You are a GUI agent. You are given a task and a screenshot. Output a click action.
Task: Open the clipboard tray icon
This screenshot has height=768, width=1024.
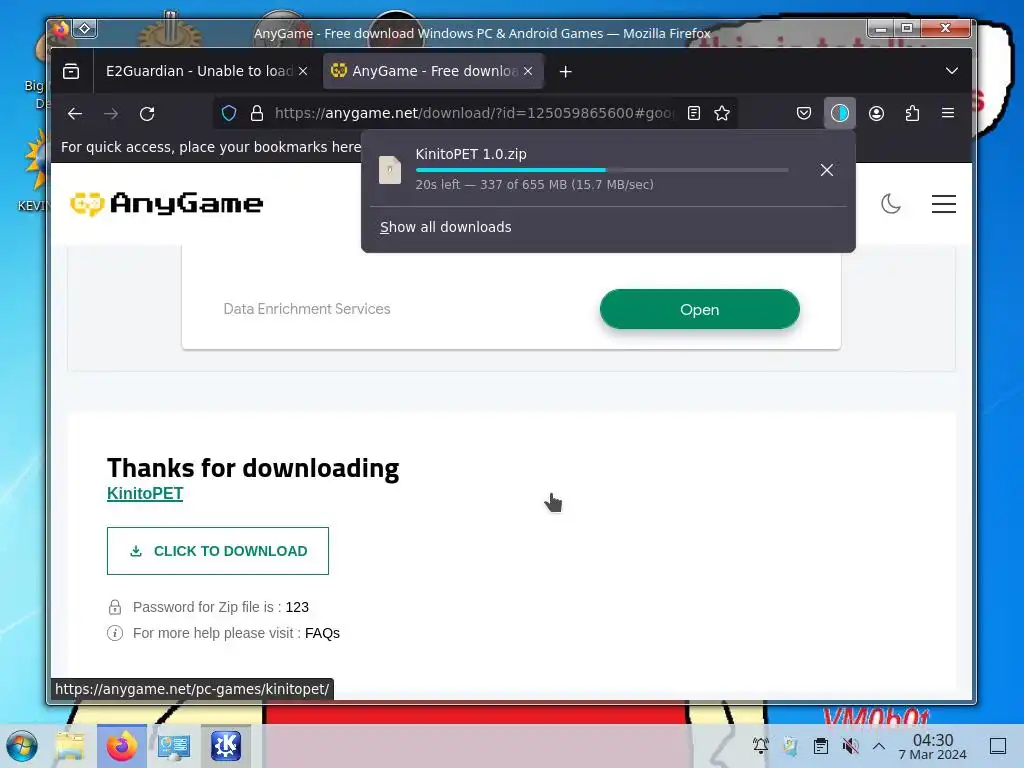821,746
